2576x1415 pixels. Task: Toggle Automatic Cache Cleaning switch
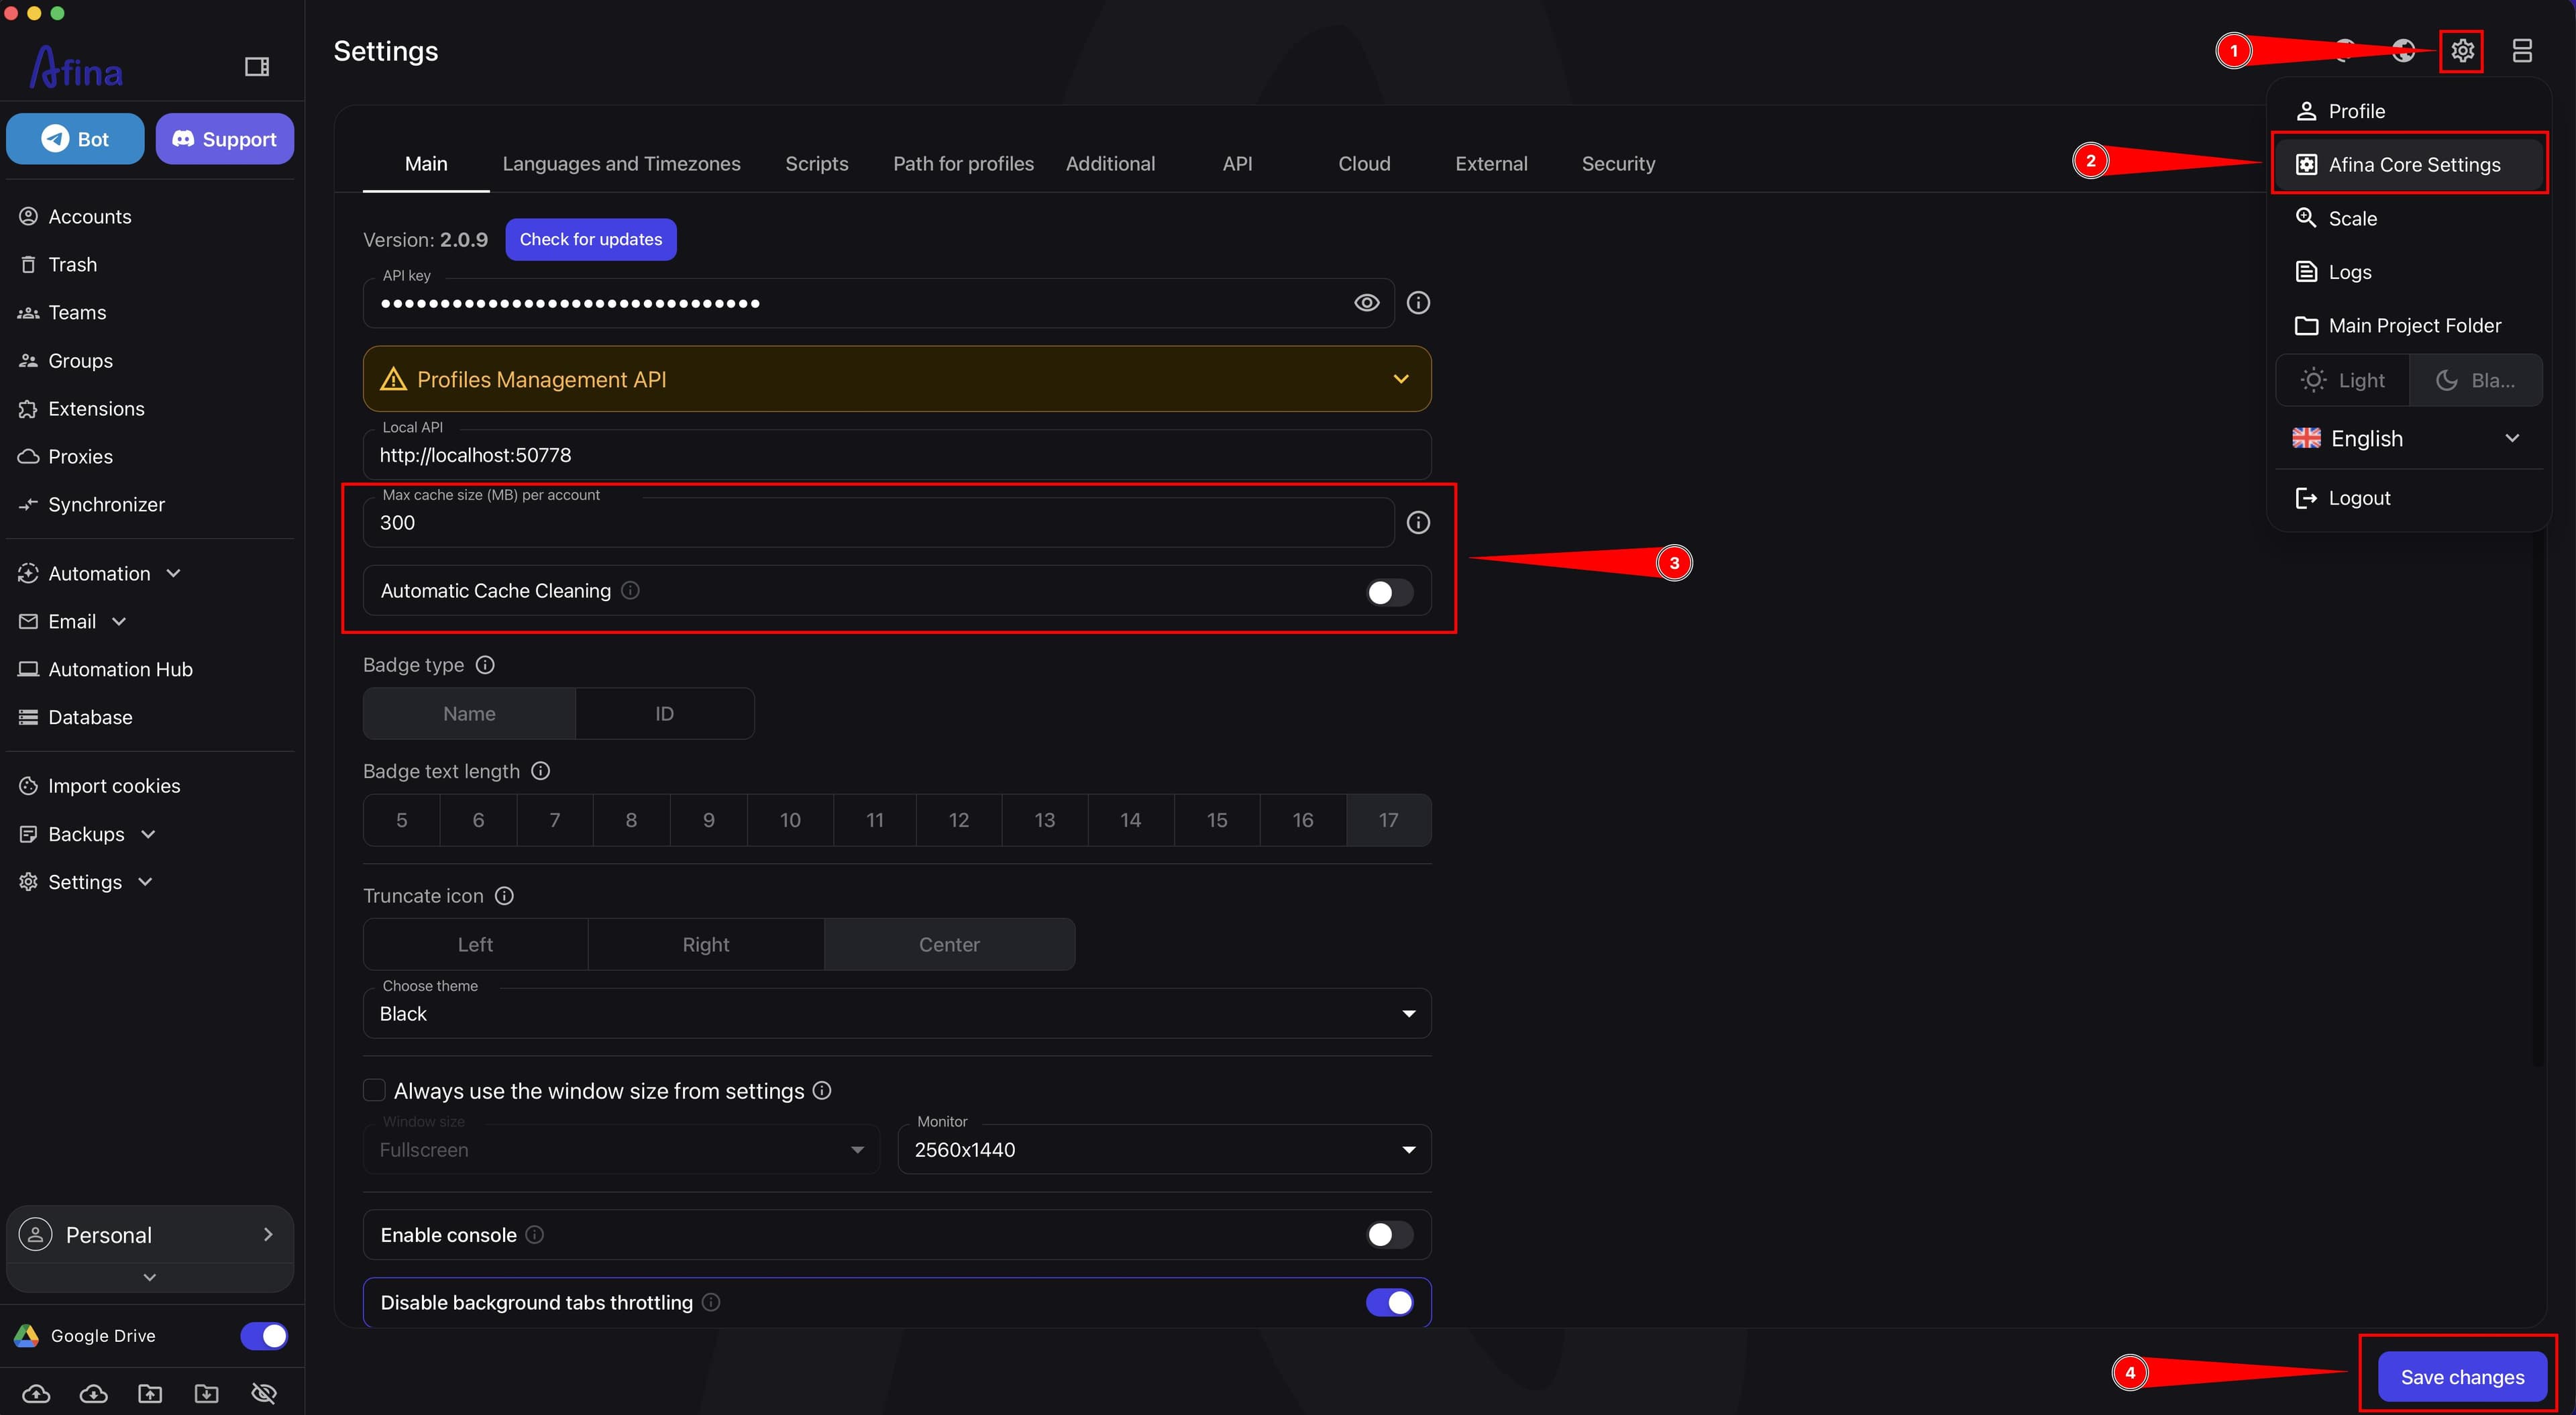(1389, 592)
